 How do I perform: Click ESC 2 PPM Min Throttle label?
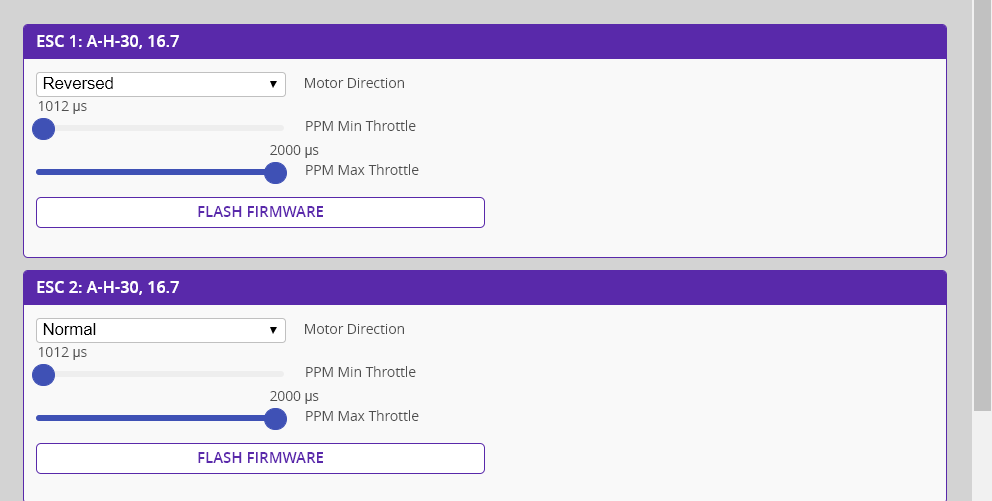[360, 372]
